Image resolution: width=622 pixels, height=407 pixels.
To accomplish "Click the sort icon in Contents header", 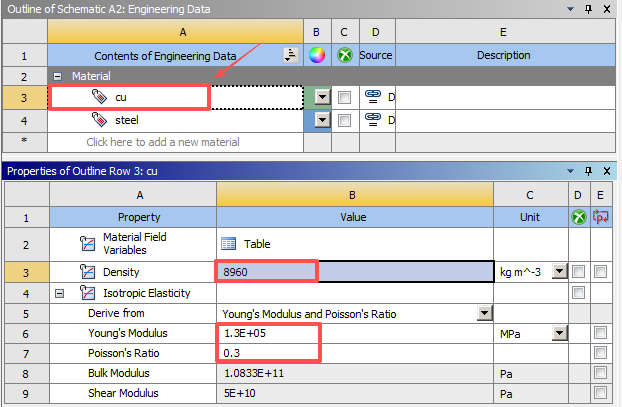I will point(290,55).
